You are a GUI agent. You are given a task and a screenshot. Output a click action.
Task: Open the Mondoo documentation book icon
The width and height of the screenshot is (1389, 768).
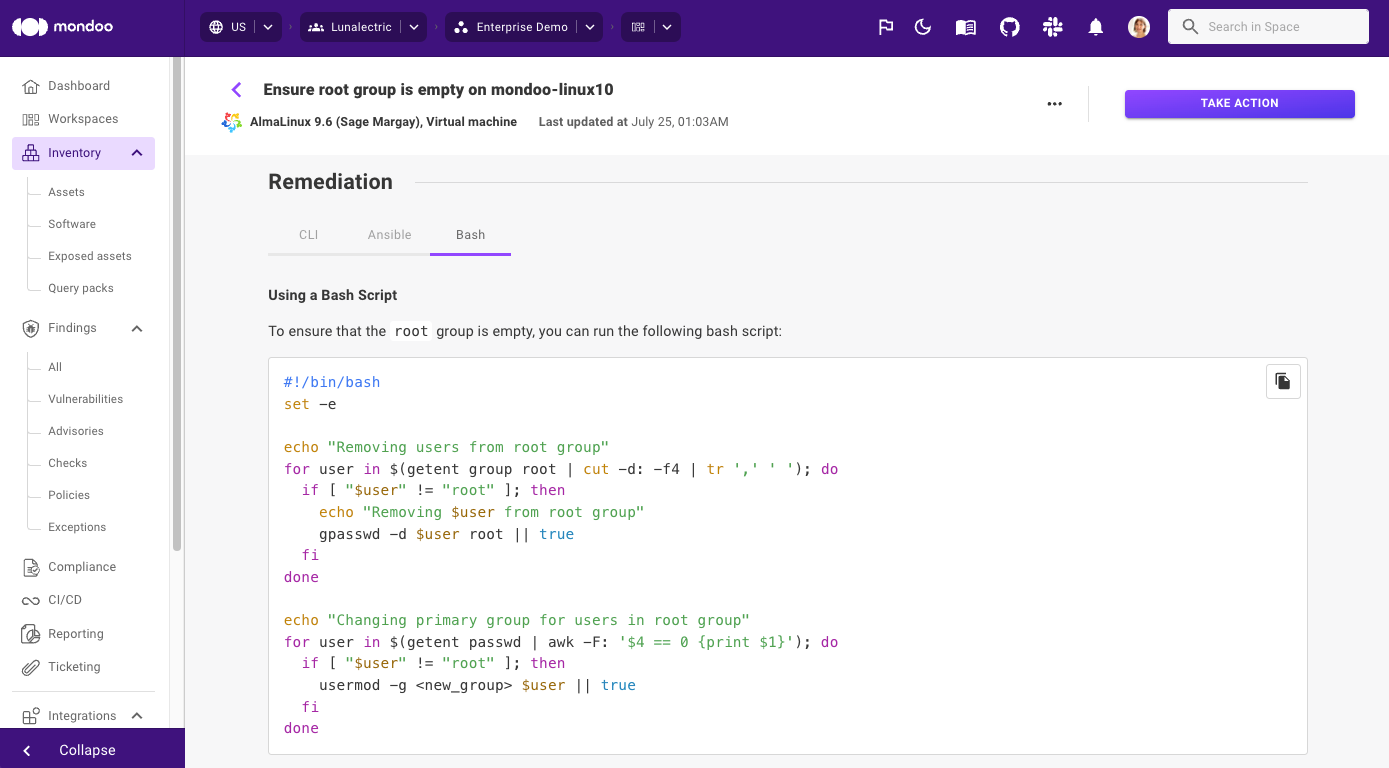tap(965, 27)
